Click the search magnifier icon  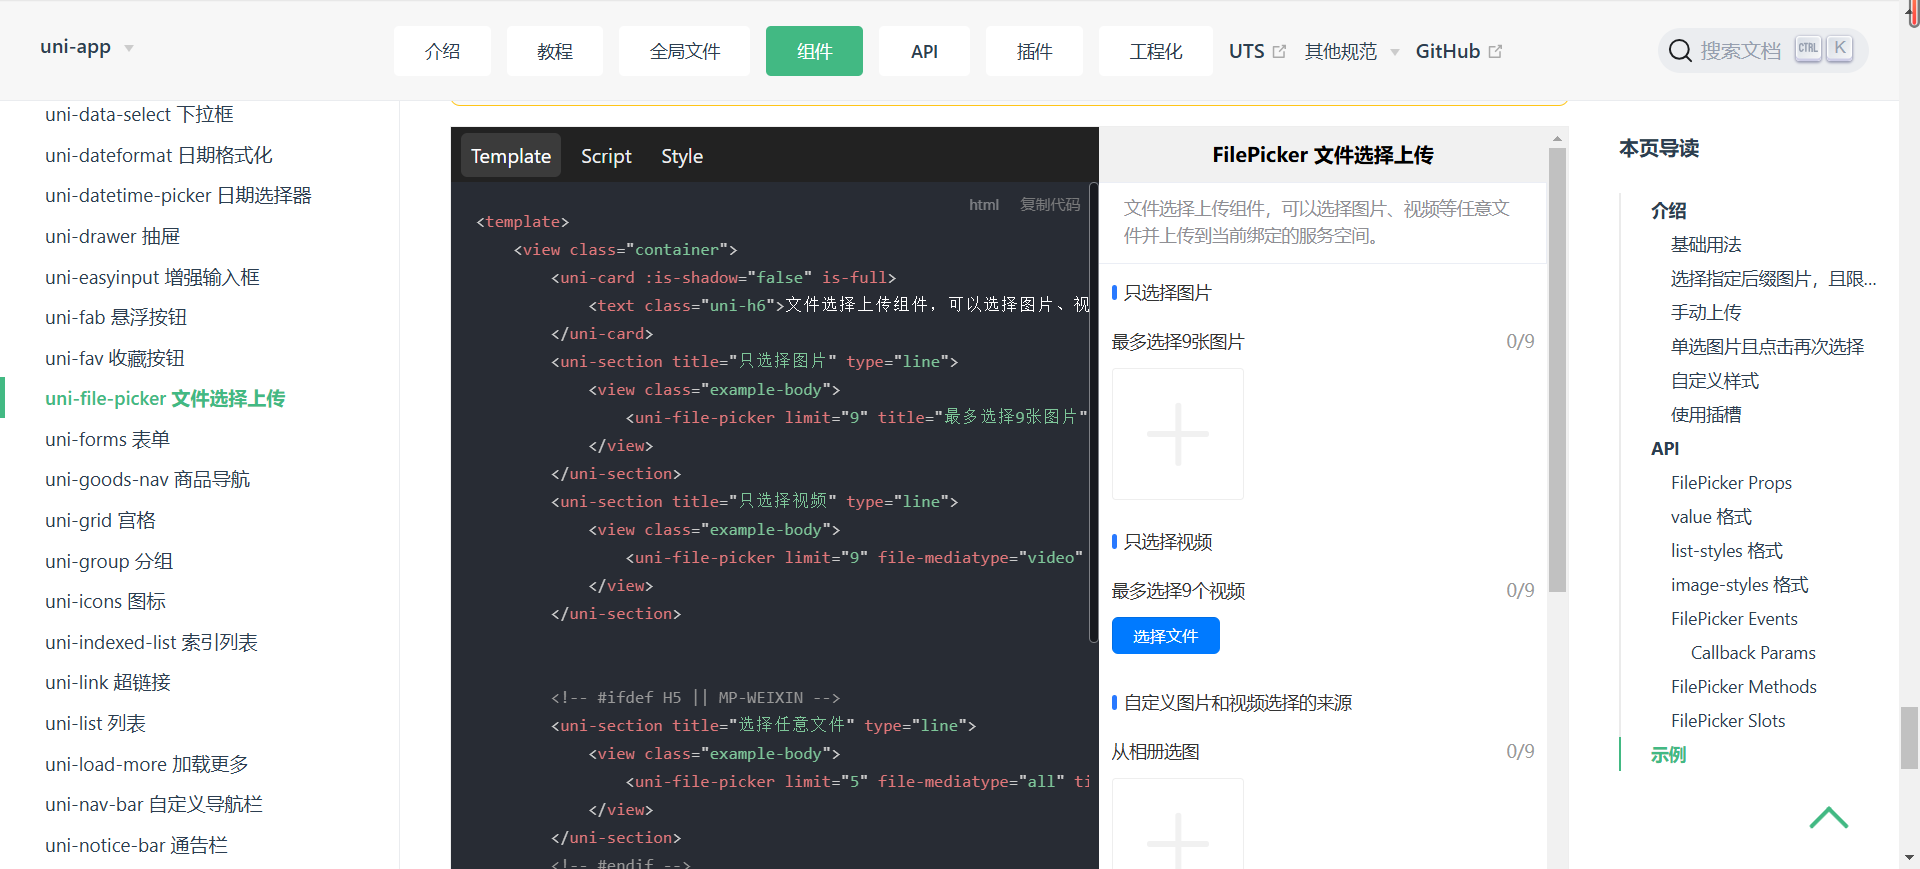[x=1680, y=51]
